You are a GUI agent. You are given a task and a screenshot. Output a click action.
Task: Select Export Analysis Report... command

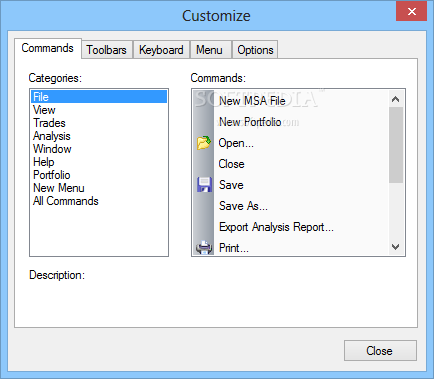click(x=276, y=227)
